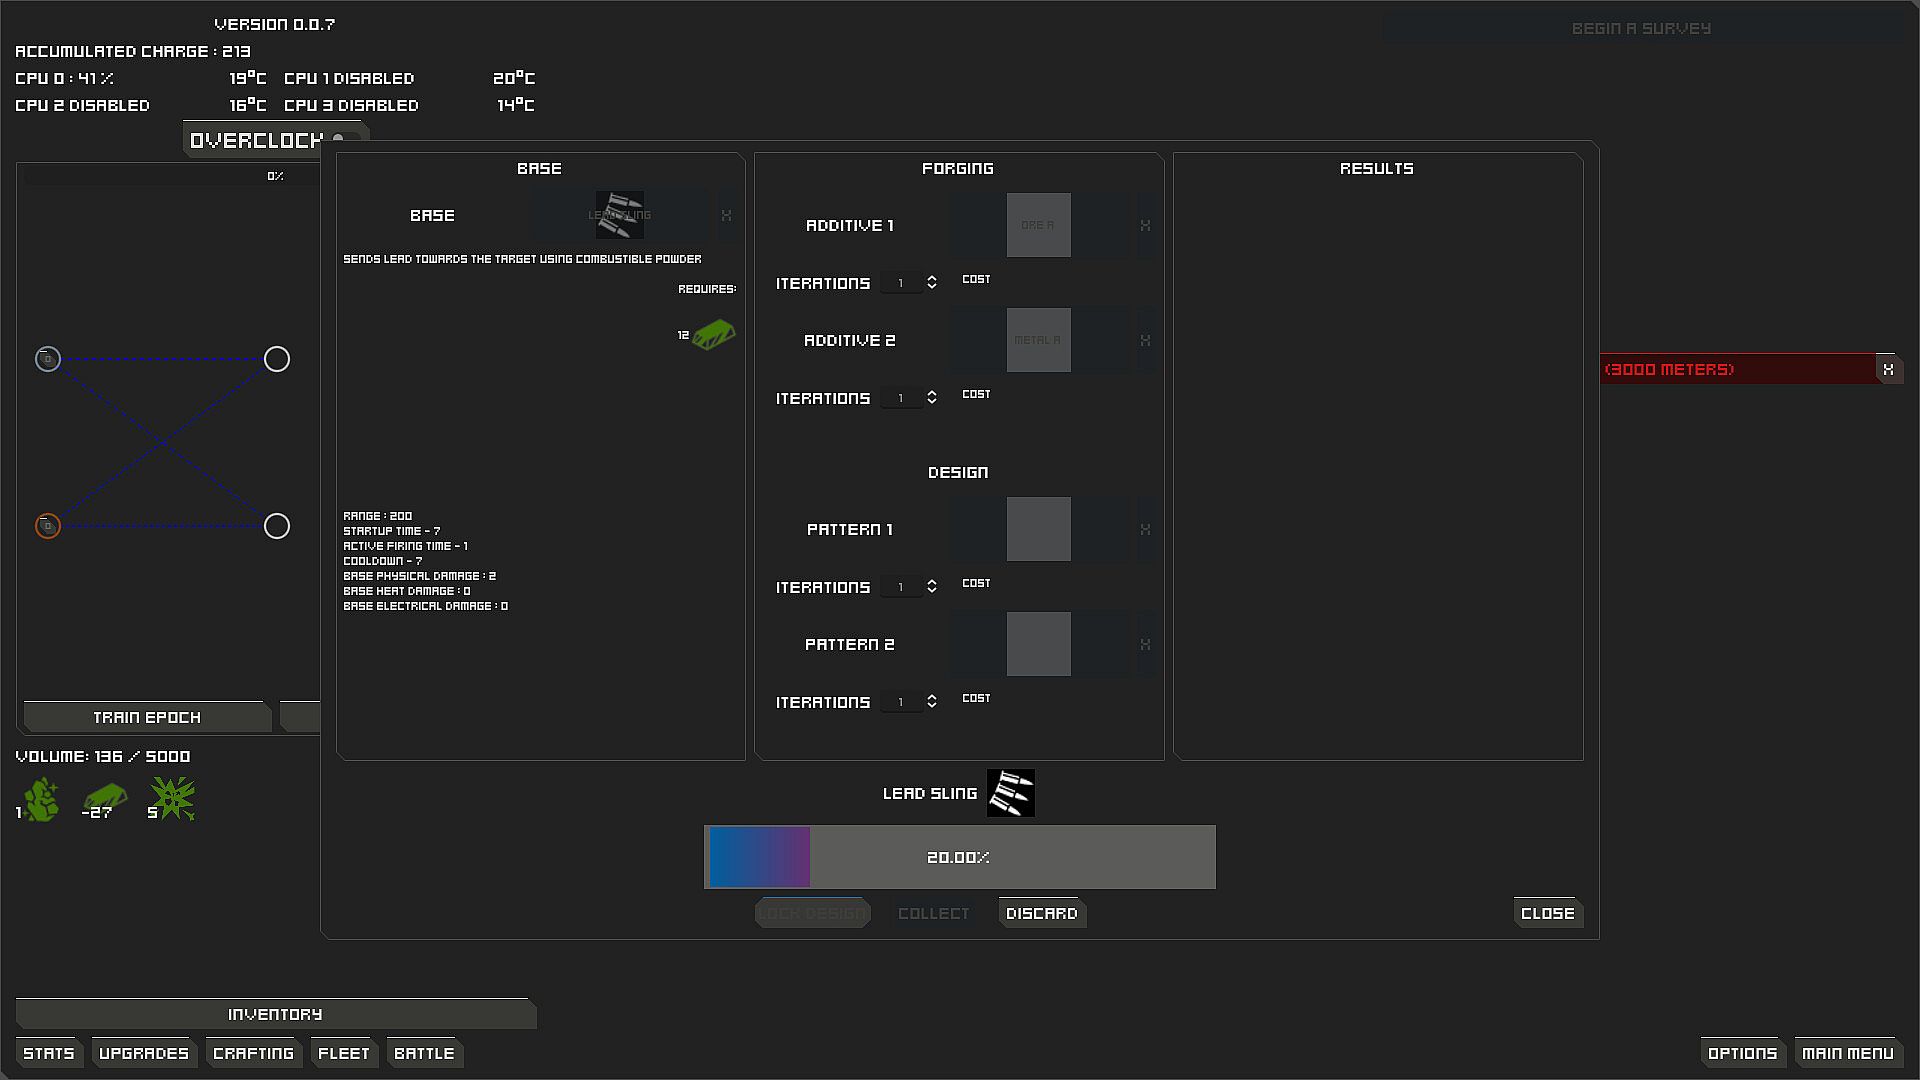Select the top-right white output node

tap(277, 359)
